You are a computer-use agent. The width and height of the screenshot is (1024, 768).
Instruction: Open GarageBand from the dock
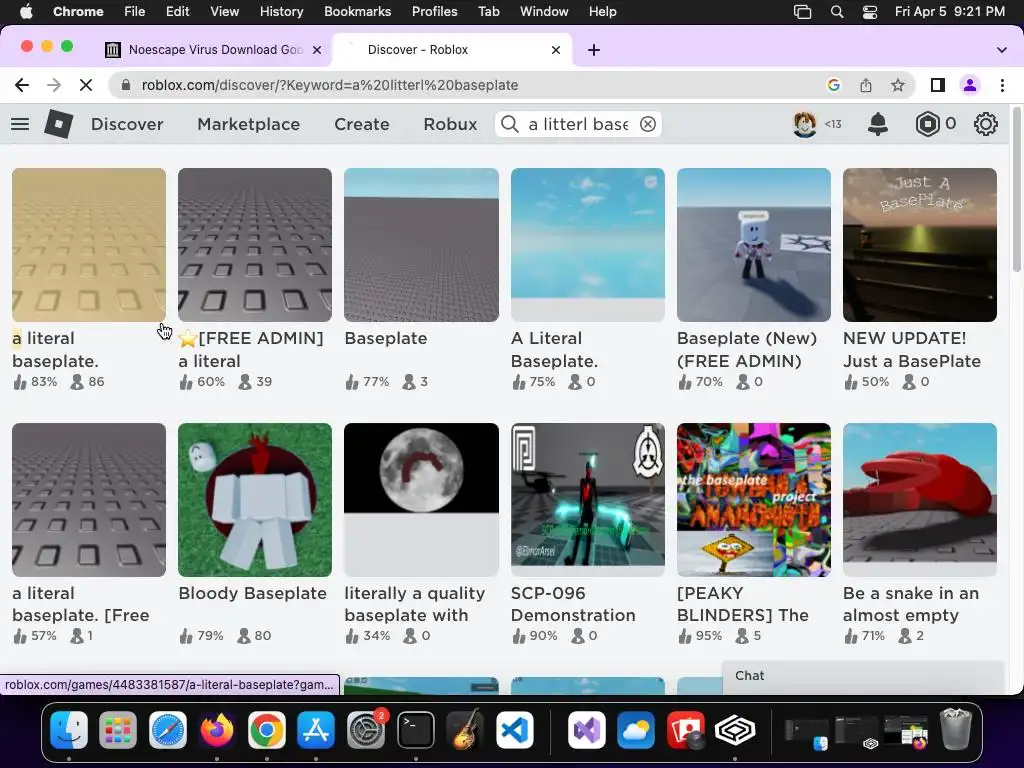[465, 729]
